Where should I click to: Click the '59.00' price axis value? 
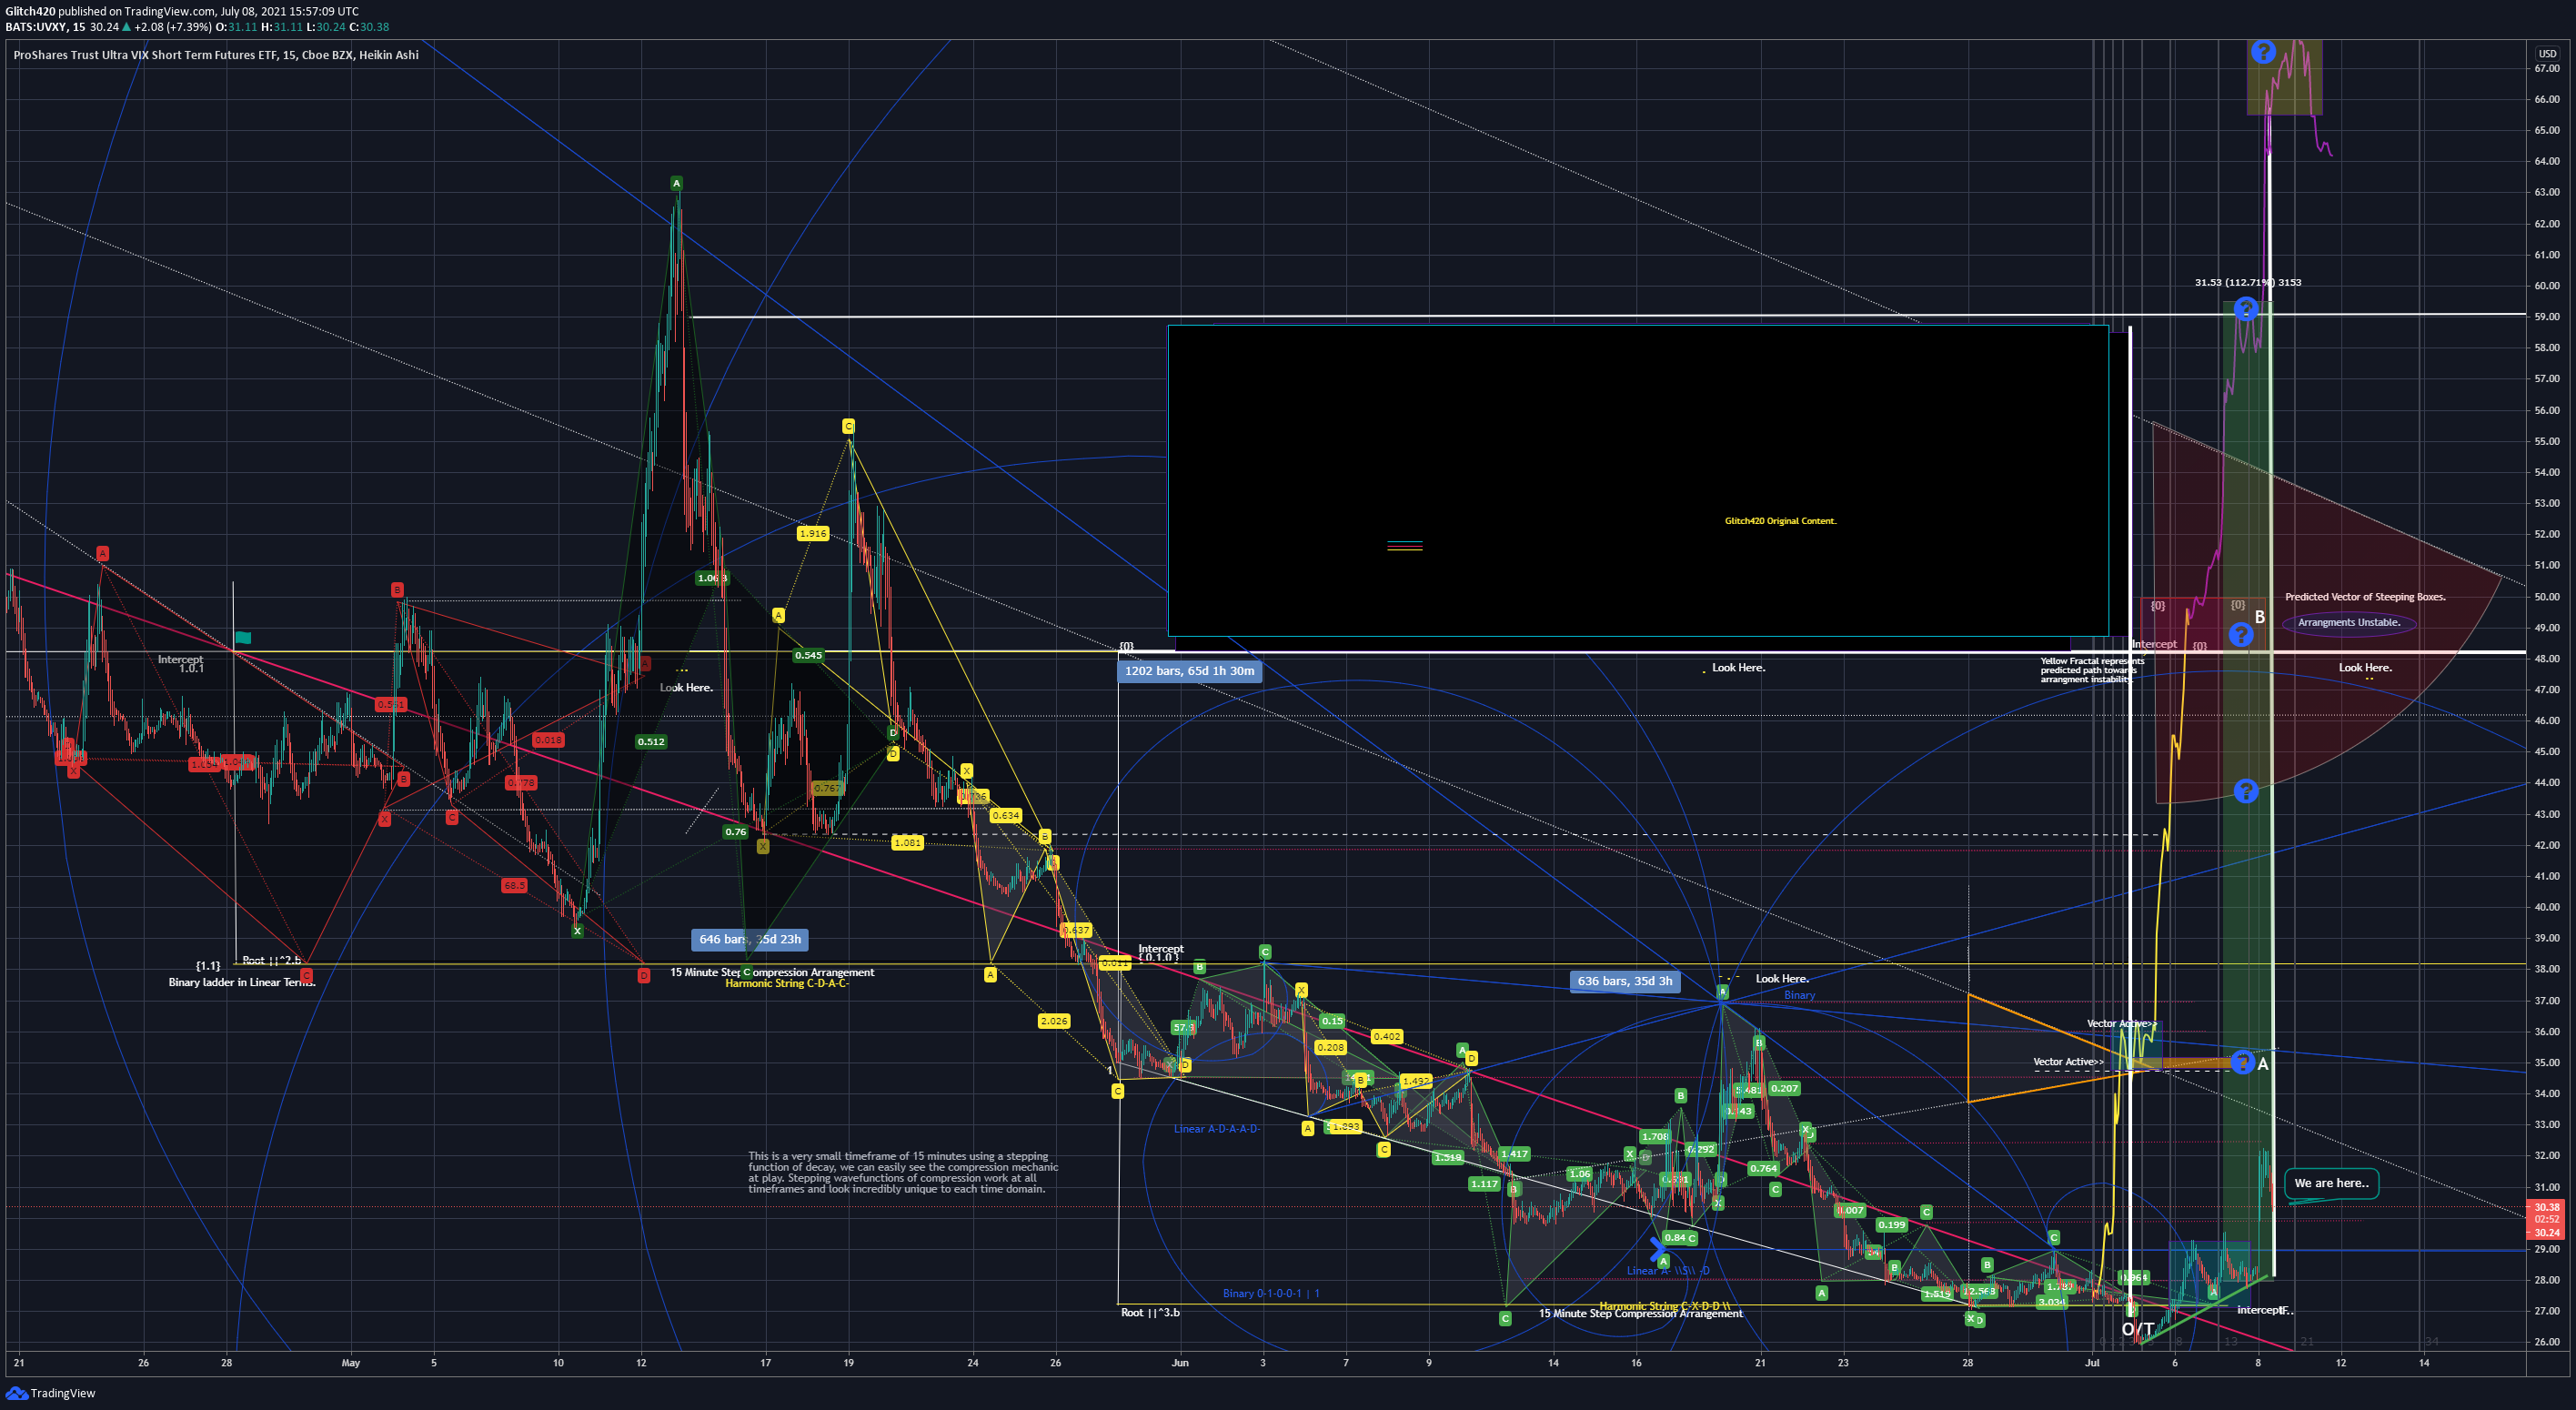[x=2547, y=317]
